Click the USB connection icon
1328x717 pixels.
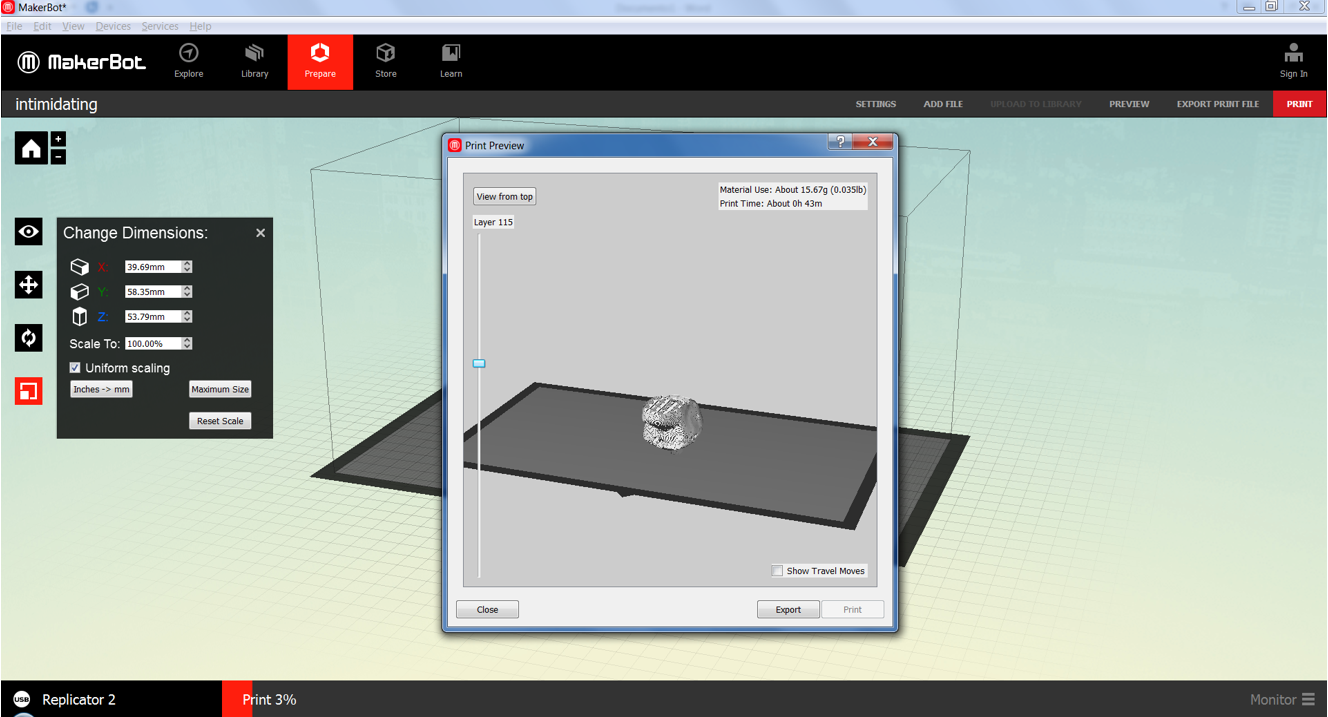point(22,699)
